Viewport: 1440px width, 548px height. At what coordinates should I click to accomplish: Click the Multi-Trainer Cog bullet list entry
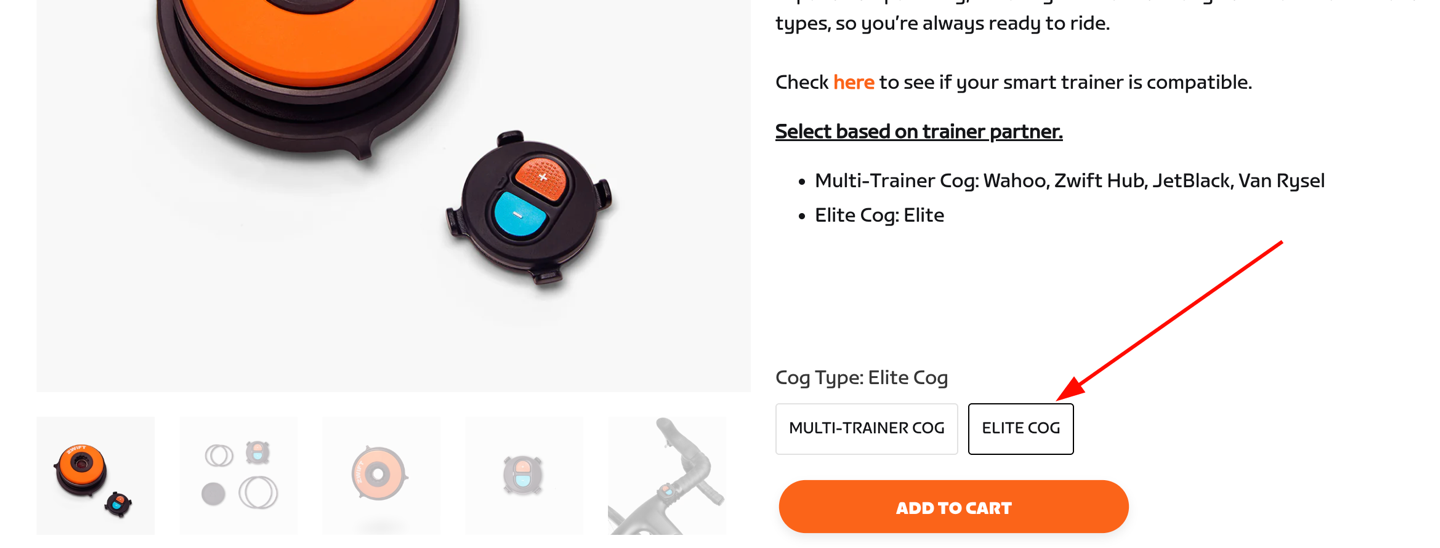[x=1070, y=181]
